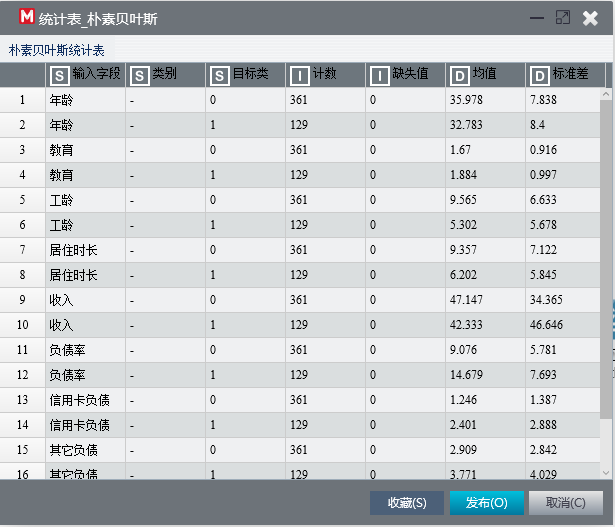Viewport: 615px width, 527px height.
Task: Minimize the 统计表_朴素贝叶斯 window
Action: coord(537,18)
